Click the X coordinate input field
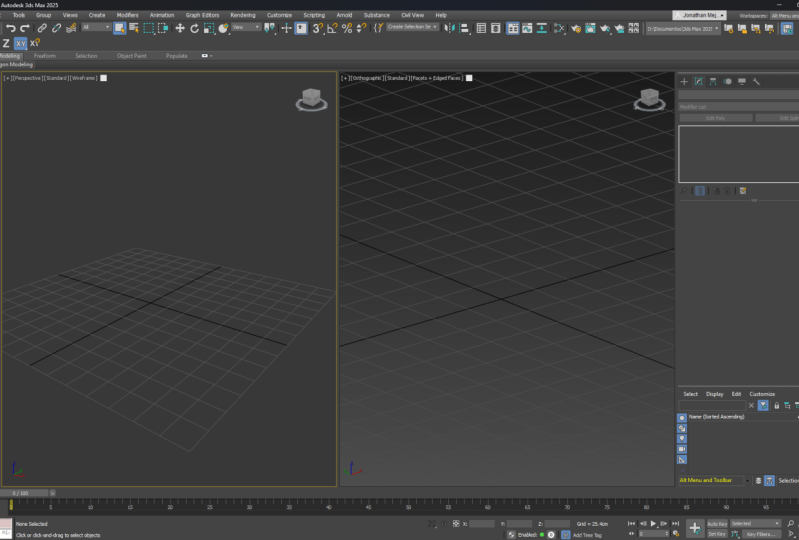This screenshot has width=799, height=540. click(x=482, y=524)
